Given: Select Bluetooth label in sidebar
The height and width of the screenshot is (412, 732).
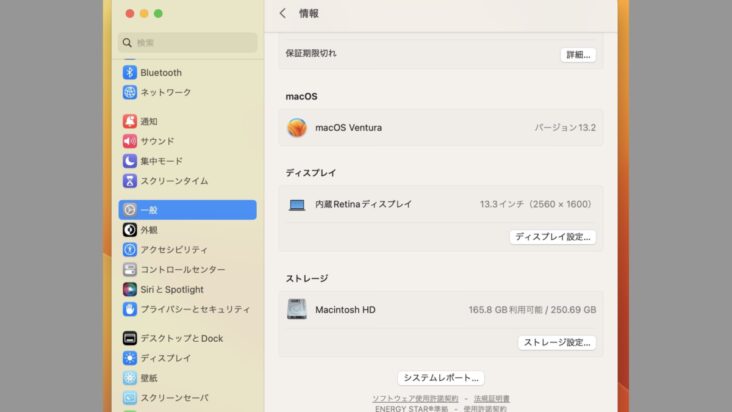Looking at the screenshot, I should 161,73.
